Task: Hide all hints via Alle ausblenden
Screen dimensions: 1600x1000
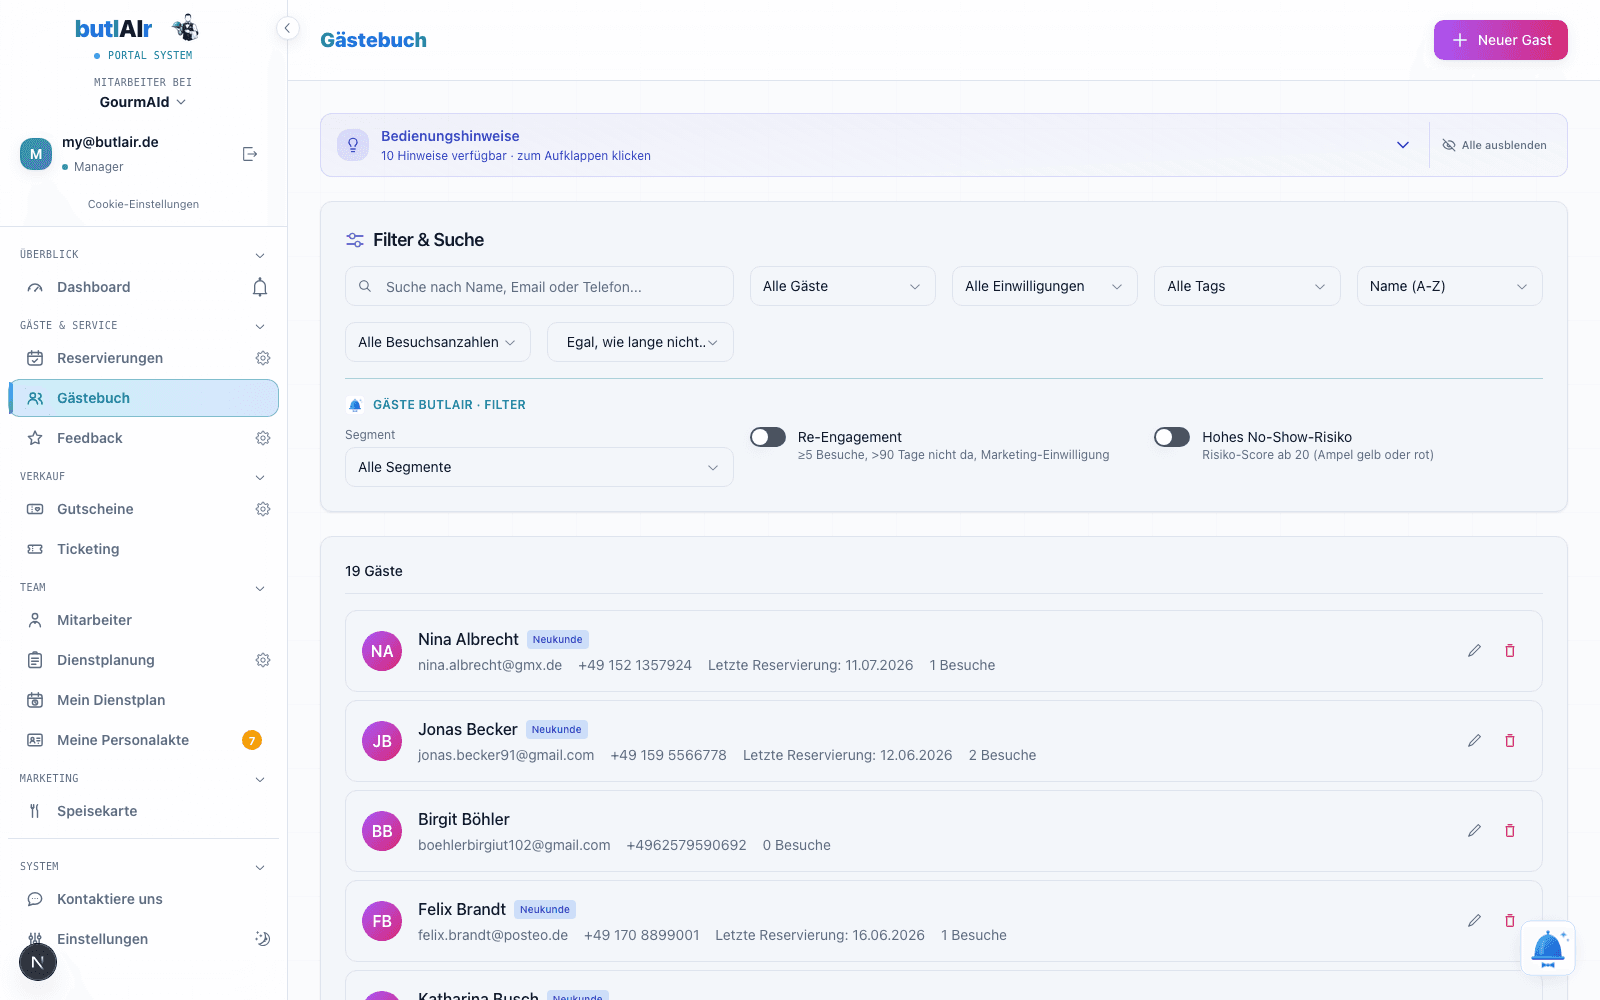Action: point(1494,145)
